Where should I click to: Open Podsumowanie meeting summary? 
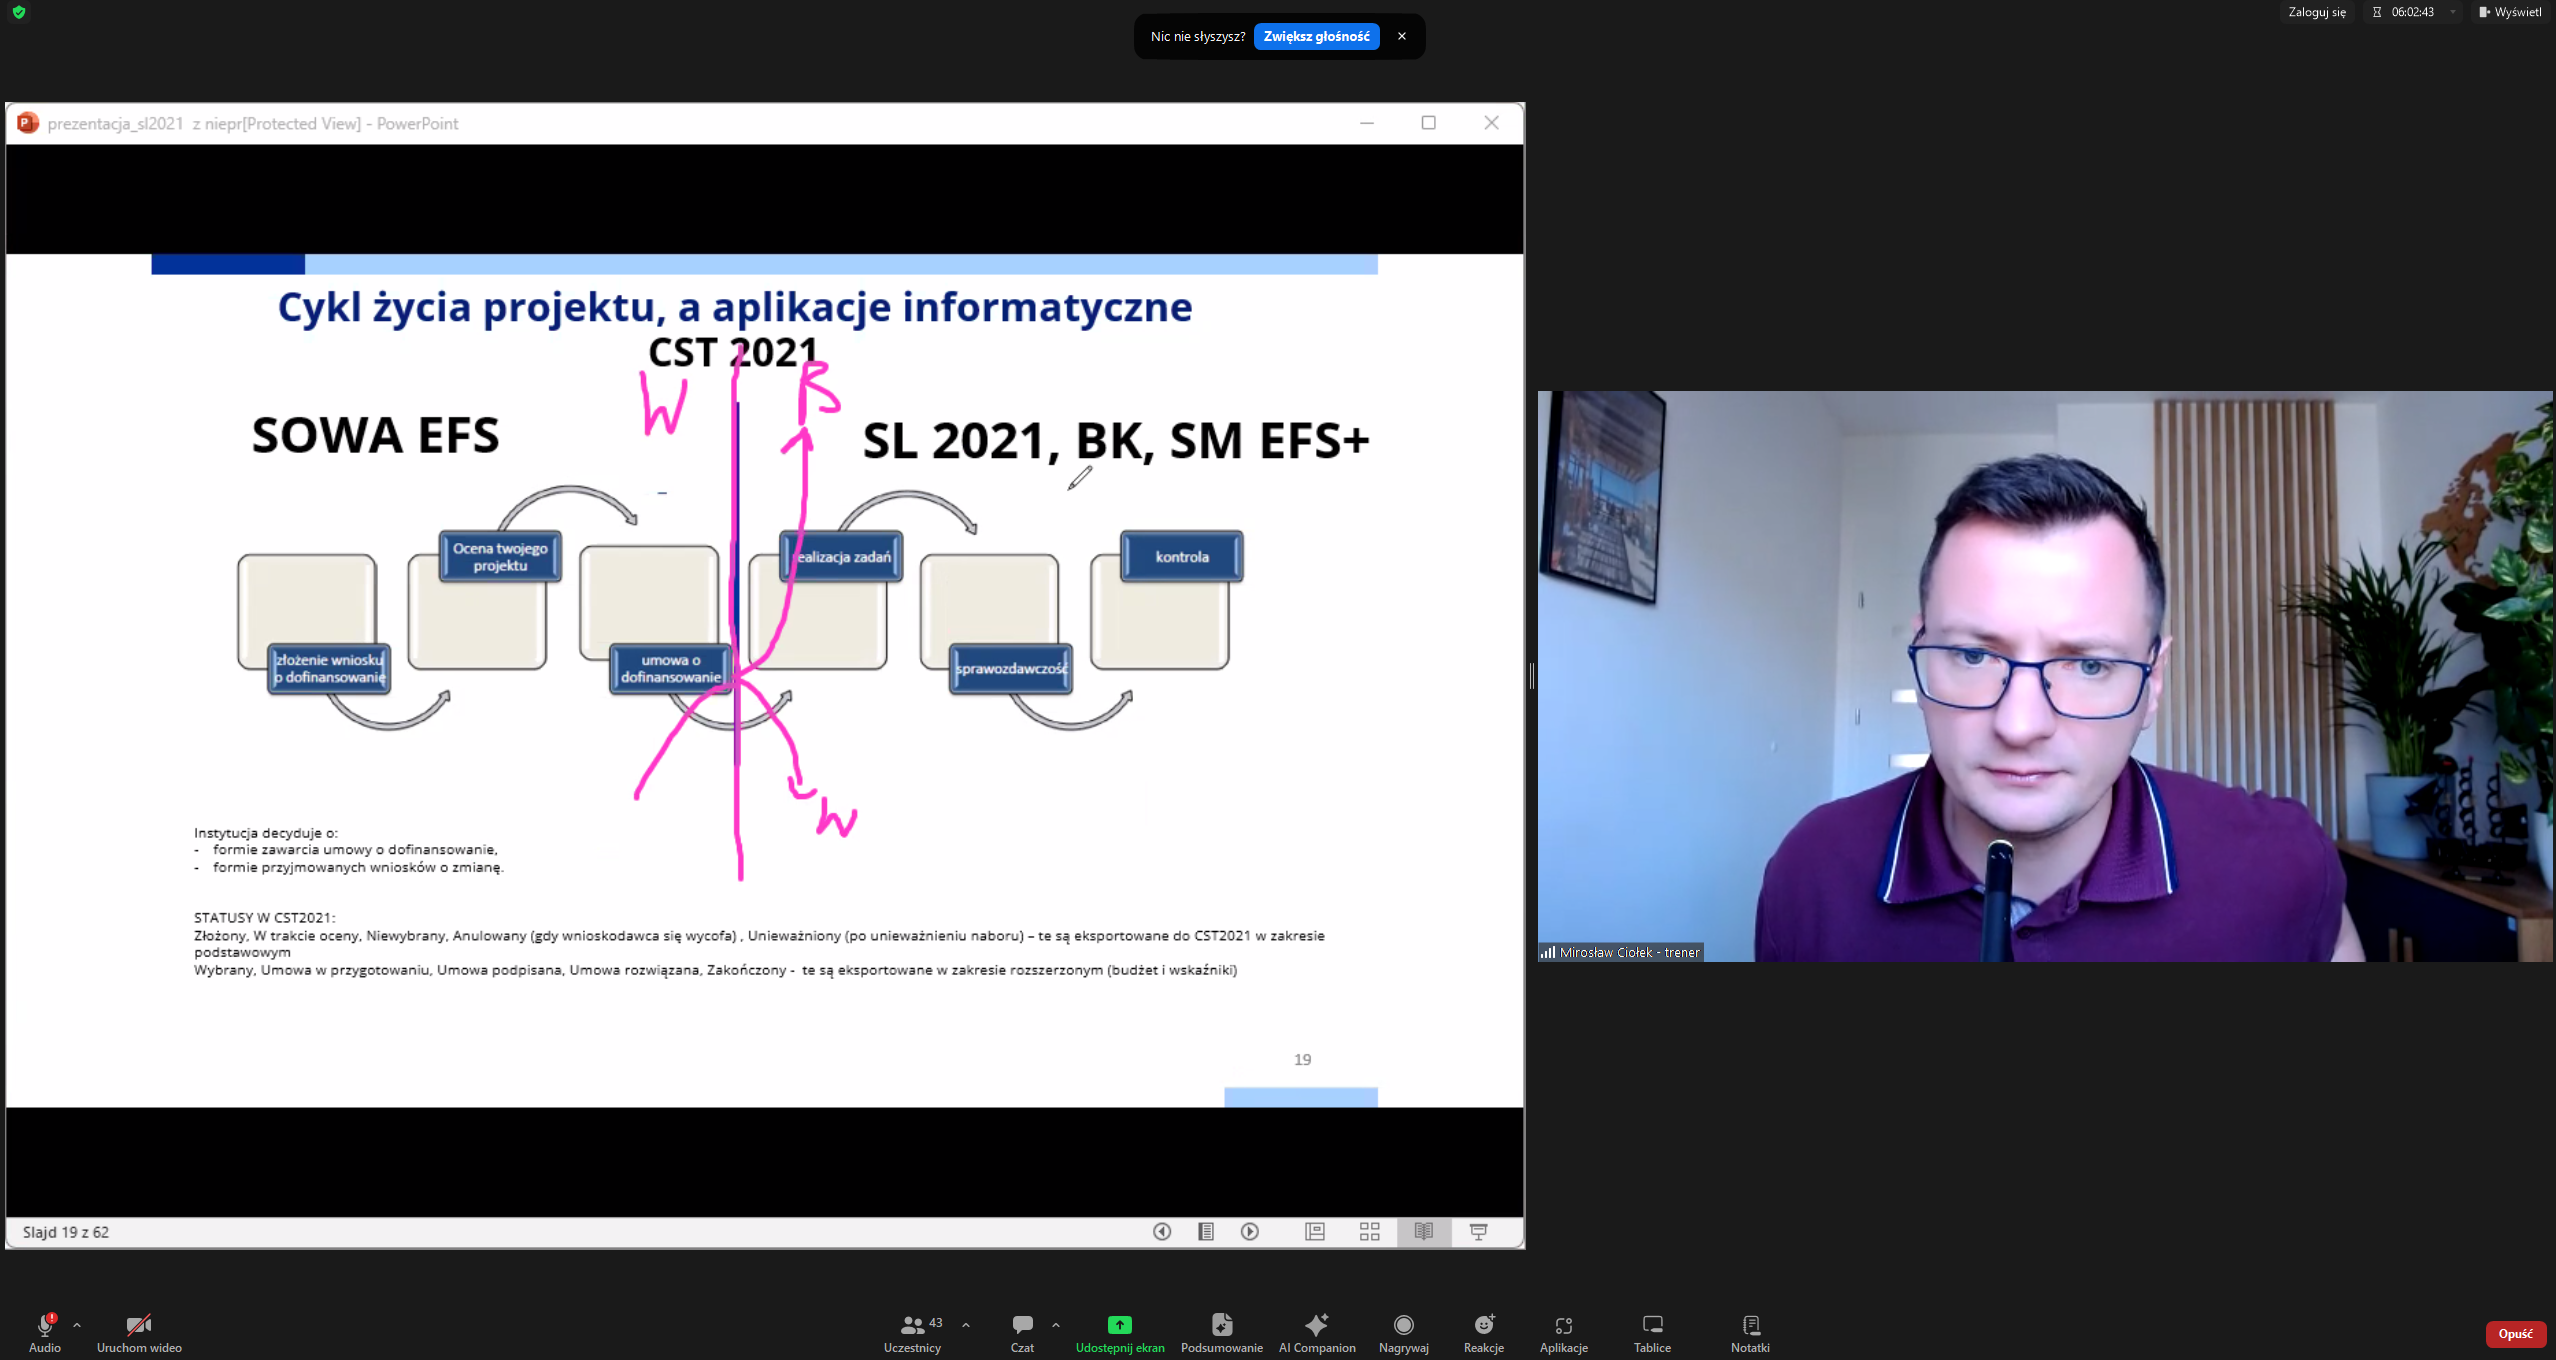tap(1221, 1325)
